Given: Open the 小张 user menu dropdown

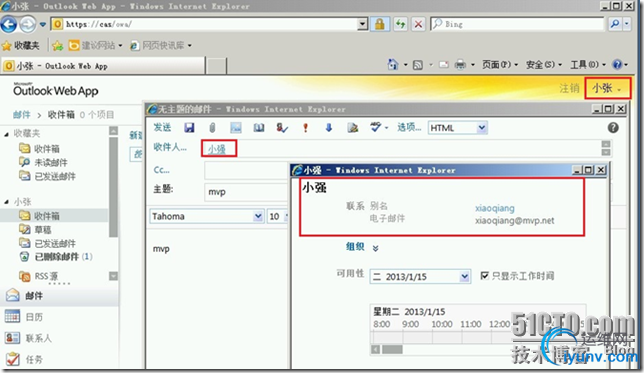Looking at the screenshot, I should pos(607,88).
